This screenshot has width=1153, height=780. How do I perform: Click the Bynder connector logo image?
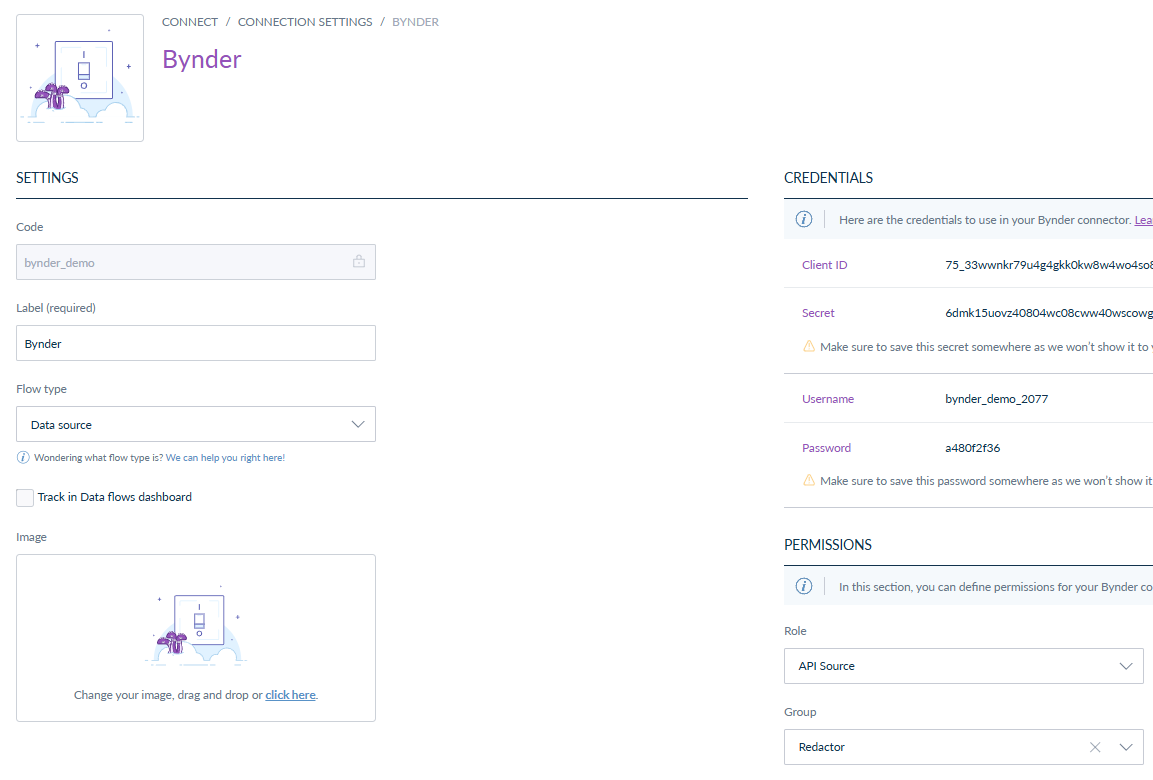point(79,77)
